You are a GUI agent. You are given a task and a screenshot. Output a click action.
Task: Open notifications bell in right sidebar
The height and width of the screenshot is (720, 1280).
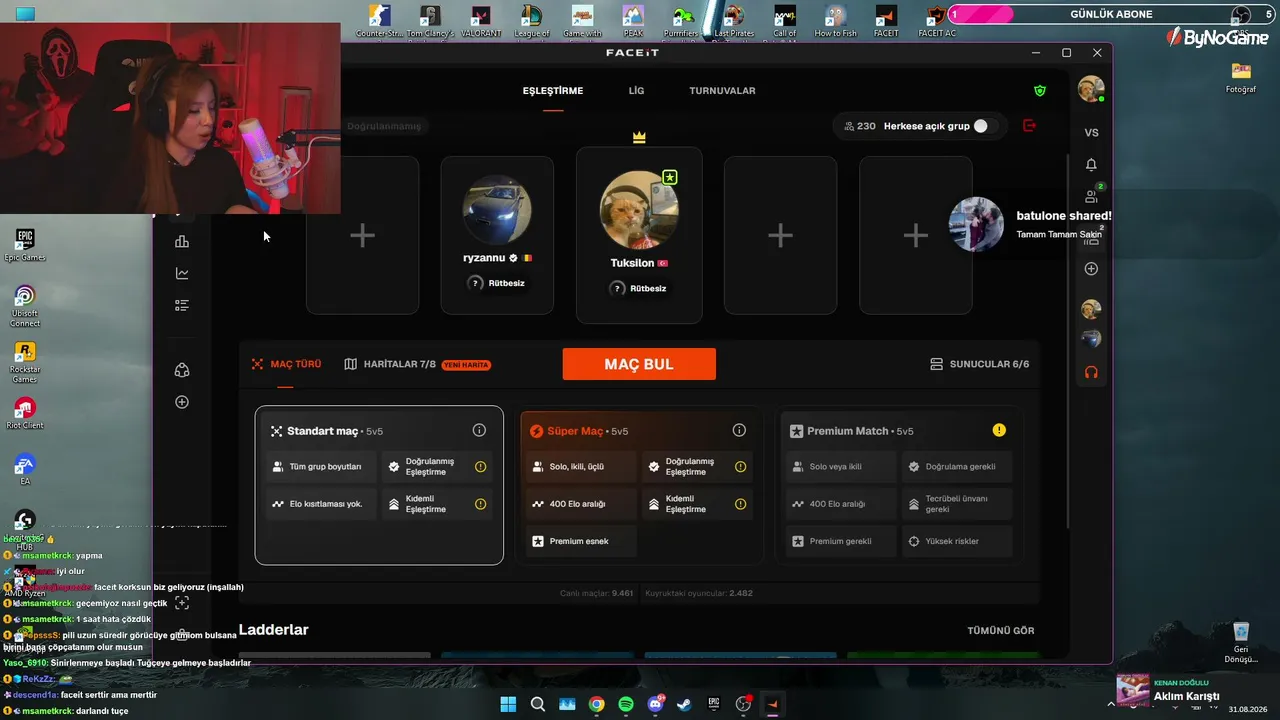1091,164
